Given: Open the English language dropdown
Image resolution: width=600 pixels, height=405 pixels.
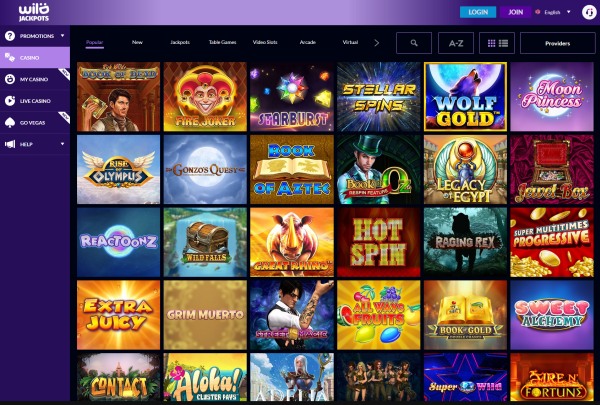Looking at the screenshot, I should click(x=553, y=12).
